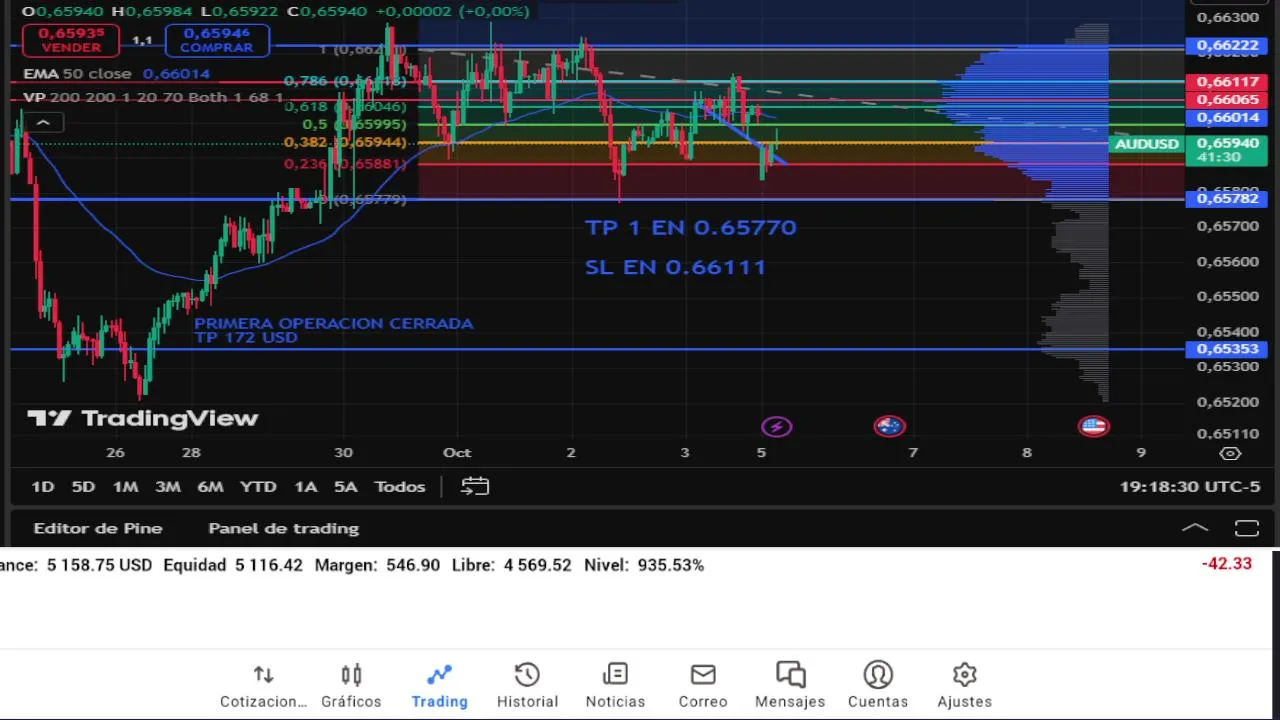Image resolution: width=1280 pixels, height=720 pixels.
Task: Click the 0,382 Fibonacci level label
Action: (344, 143)
